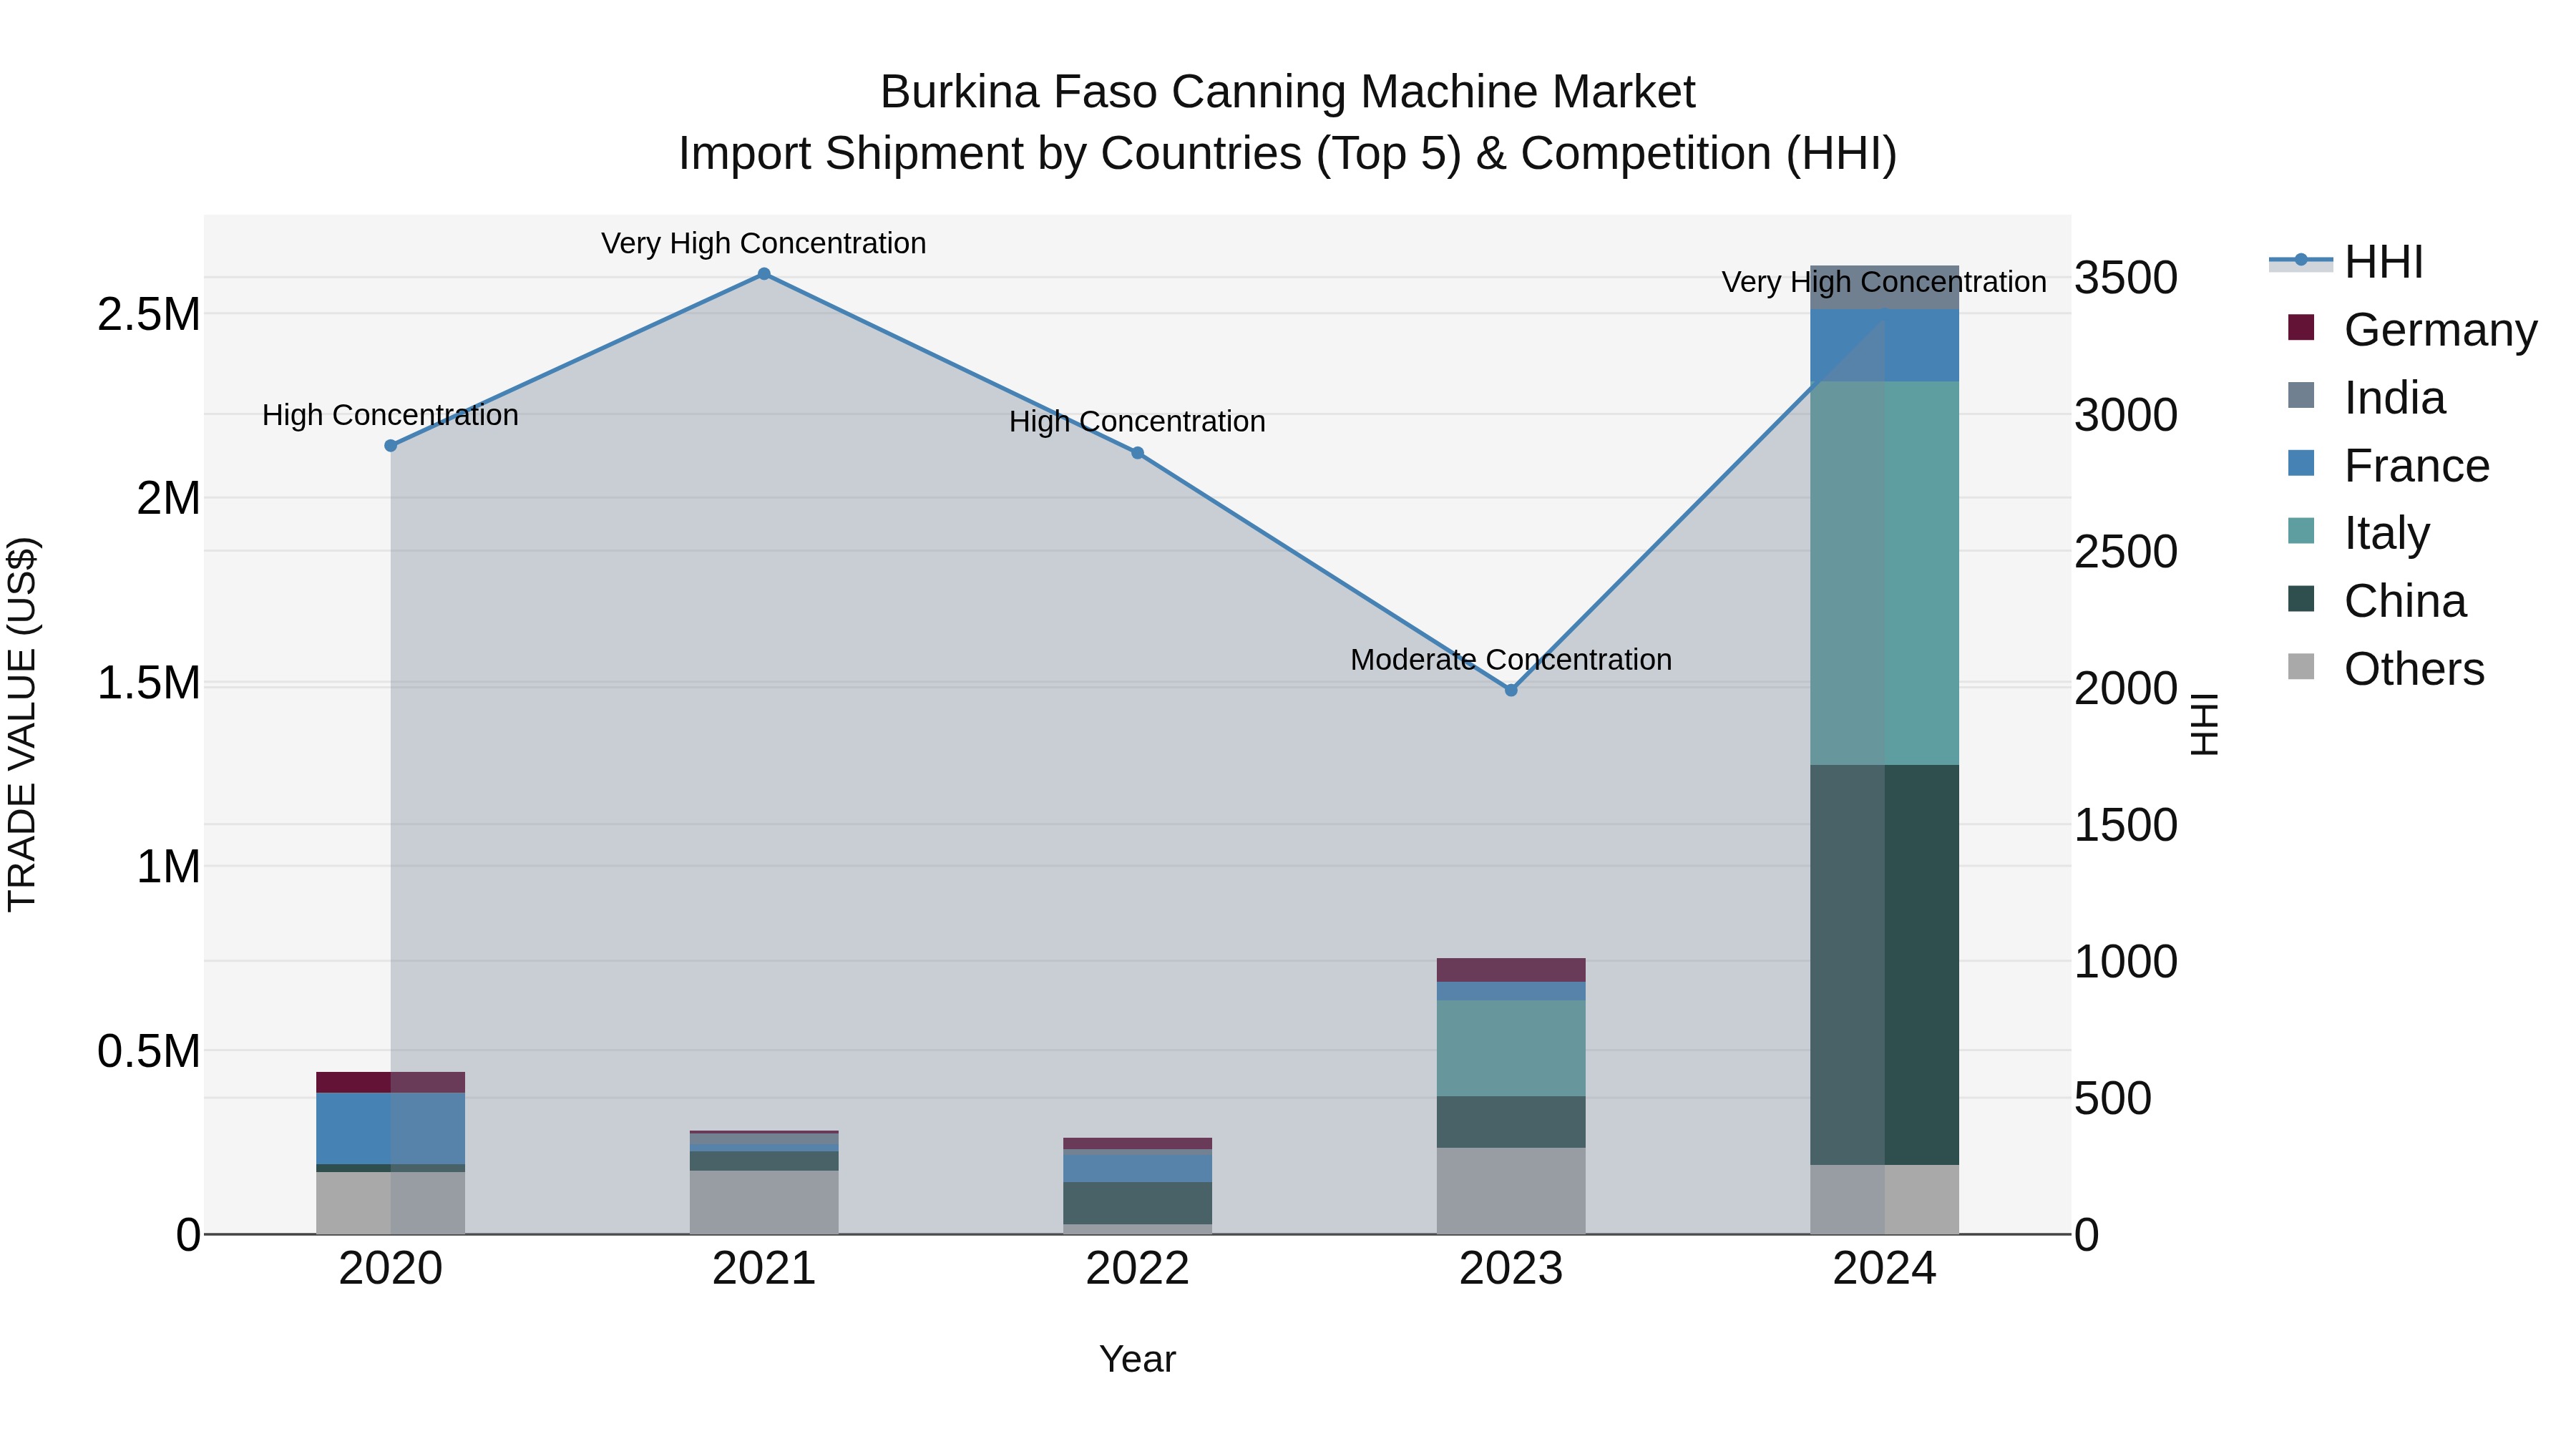This screenshot has width=2576, height=1449.
Task: Click the subtitle 'Import Shipment by Countries (Top 5)'
Action: 1070,154
